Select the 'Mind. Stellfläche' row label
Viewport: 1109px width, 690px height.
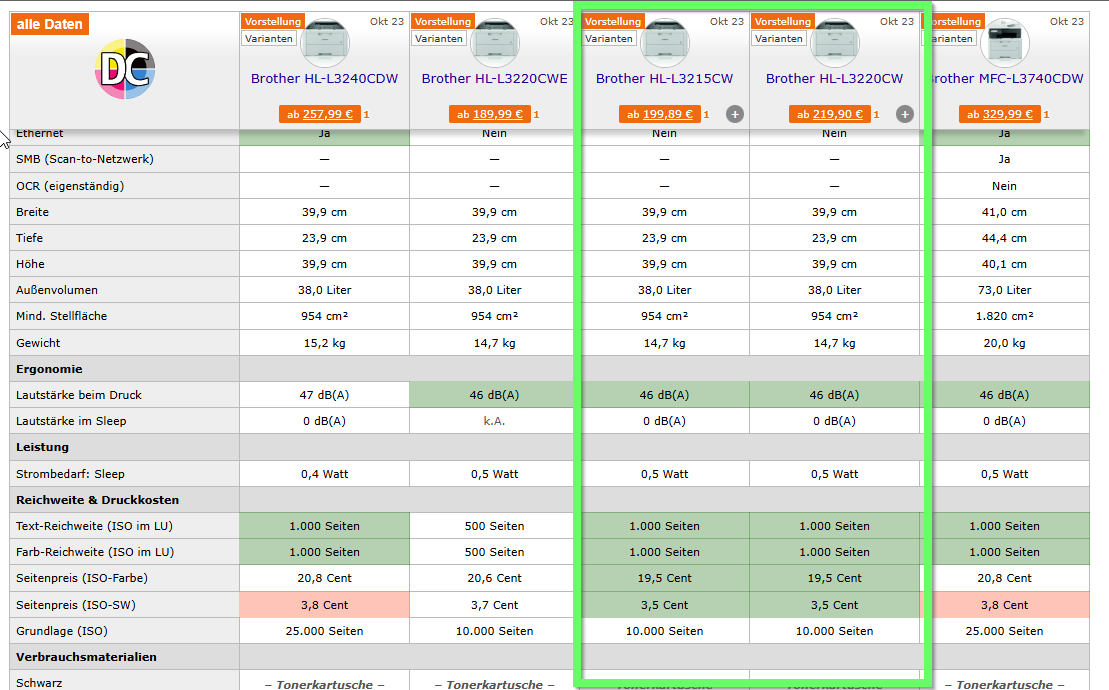[62, 316]
